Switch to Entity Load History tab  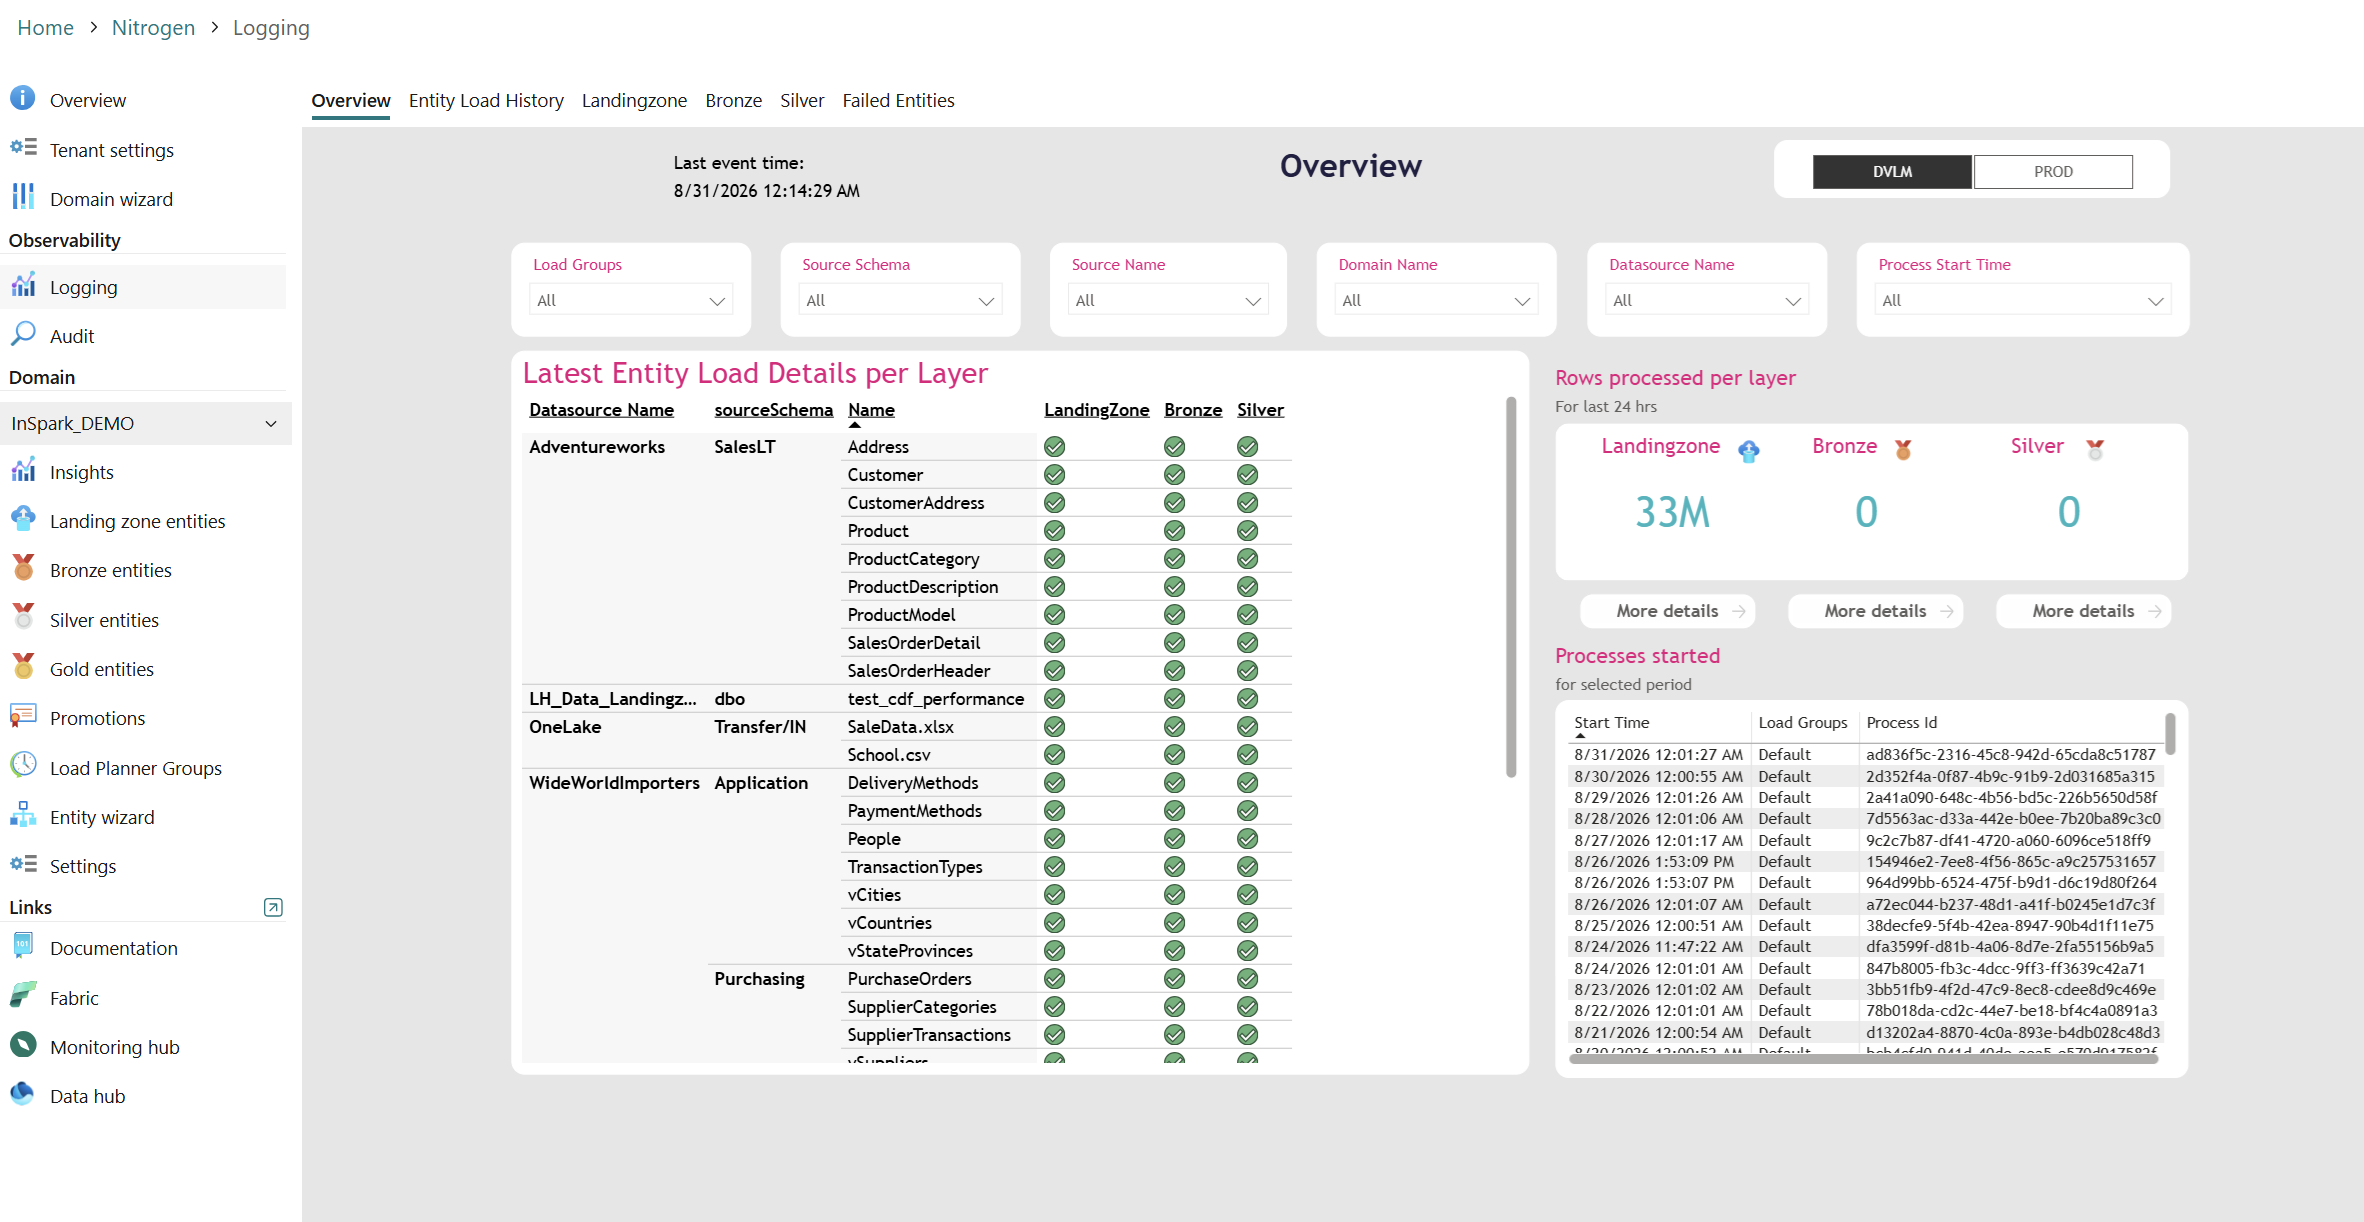[486, 100]
